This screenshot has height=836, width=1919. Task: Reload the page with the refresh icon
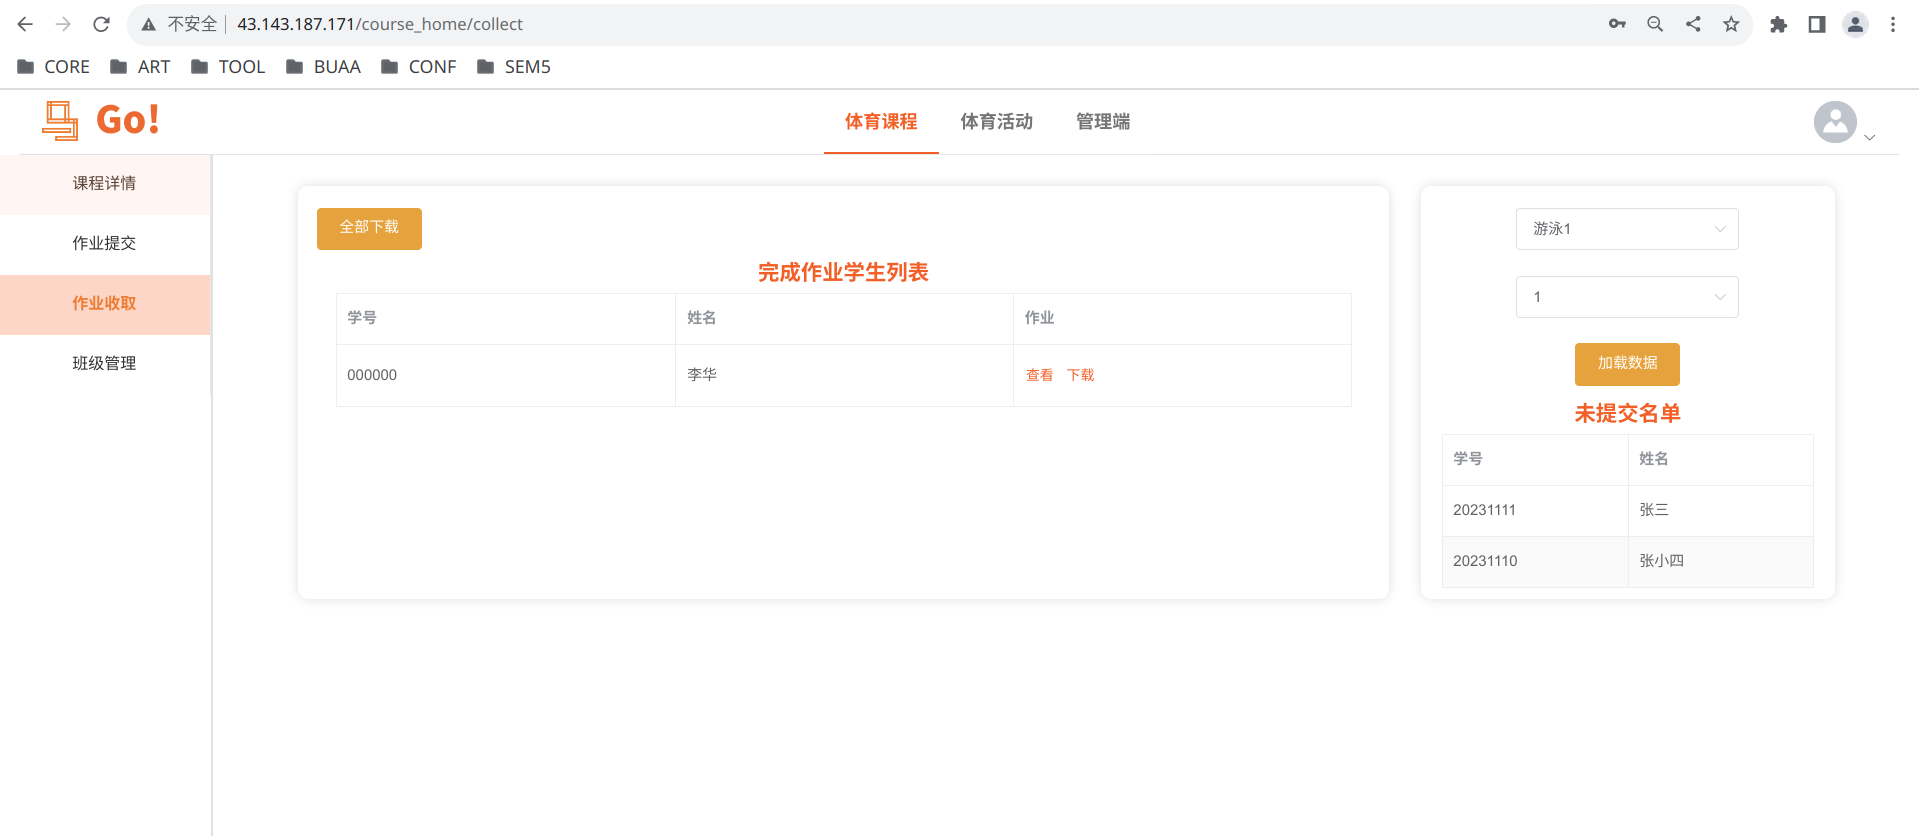click(101, 24)
